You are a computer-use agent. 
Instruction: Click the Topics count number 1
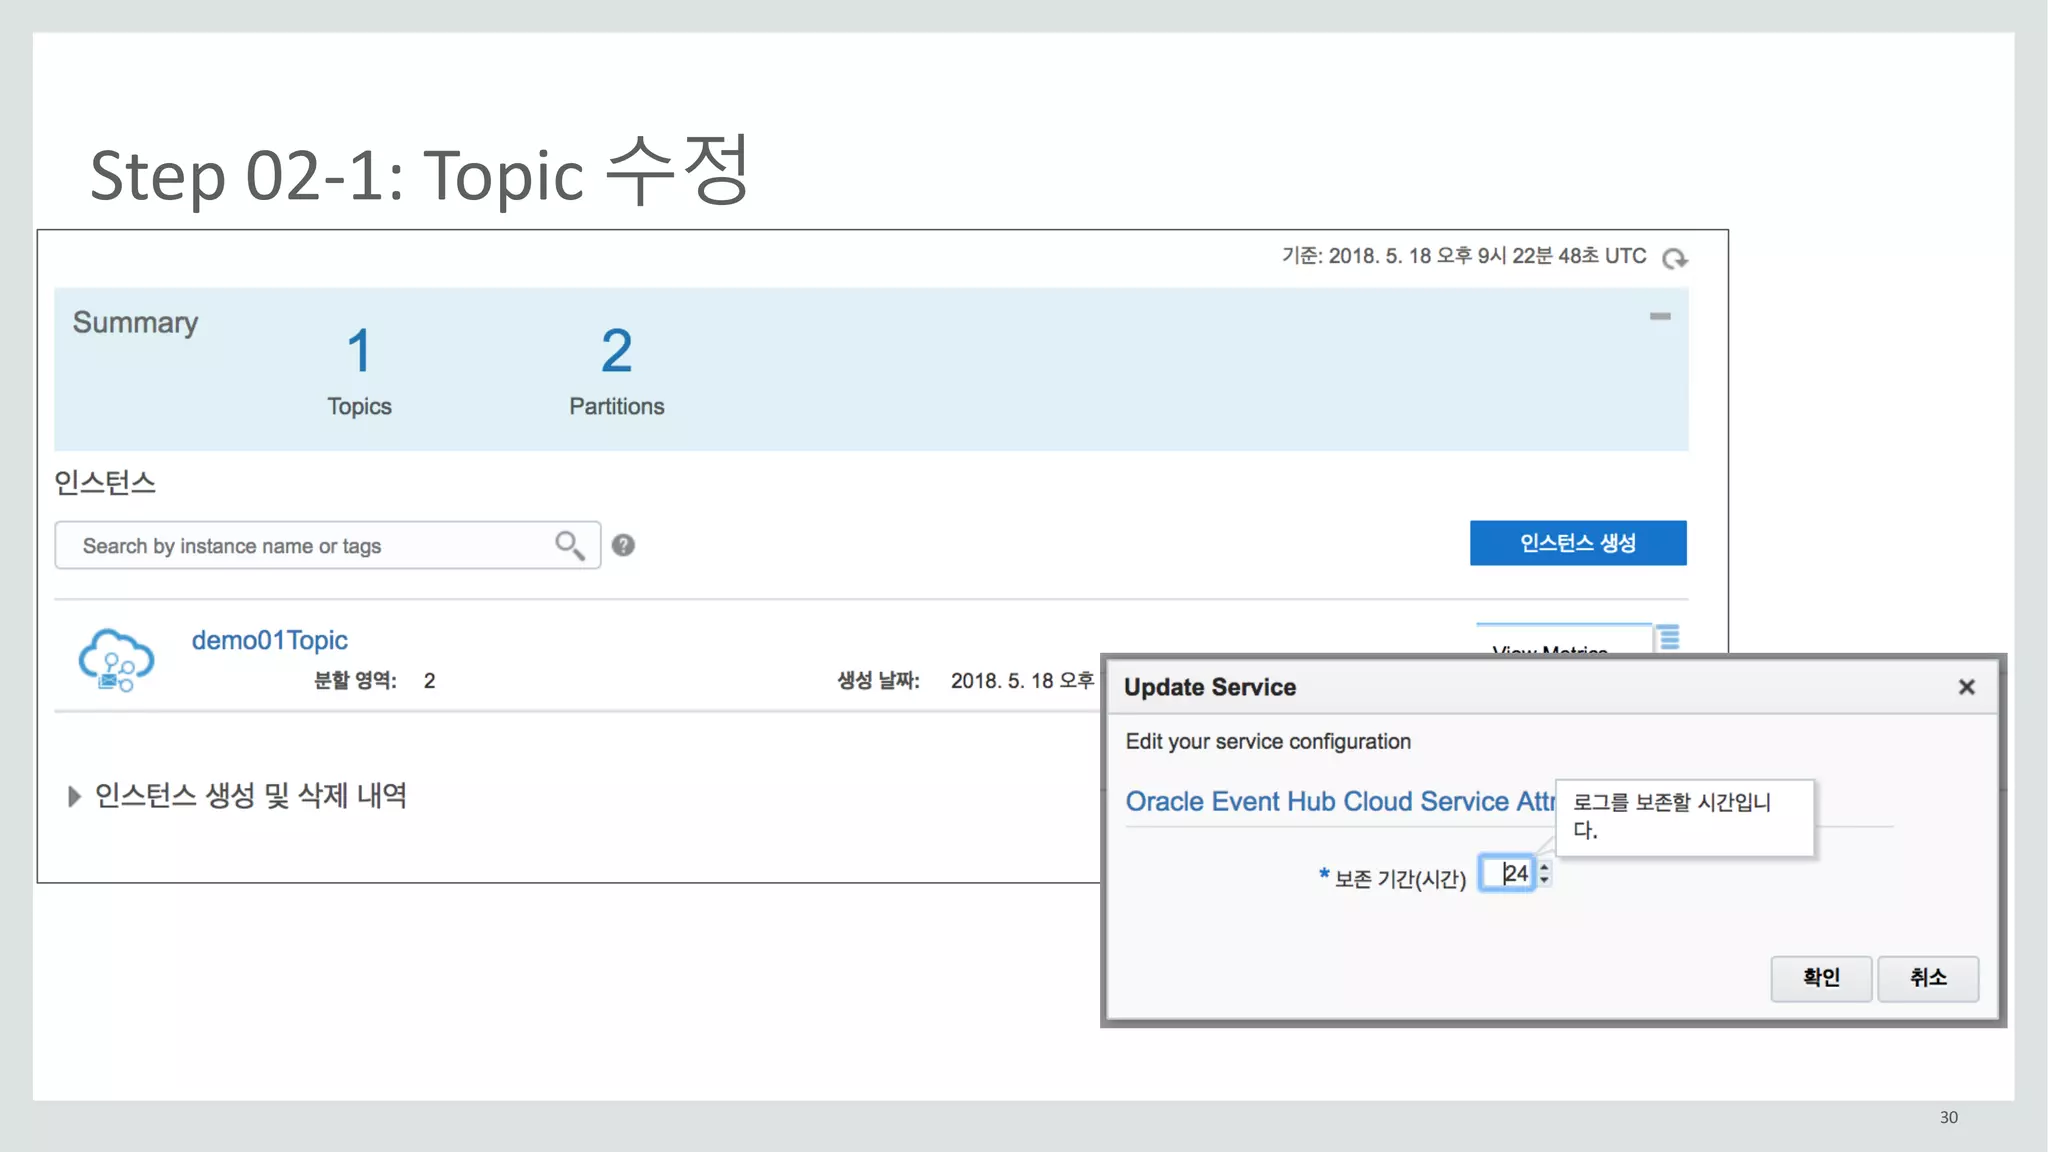359,351
